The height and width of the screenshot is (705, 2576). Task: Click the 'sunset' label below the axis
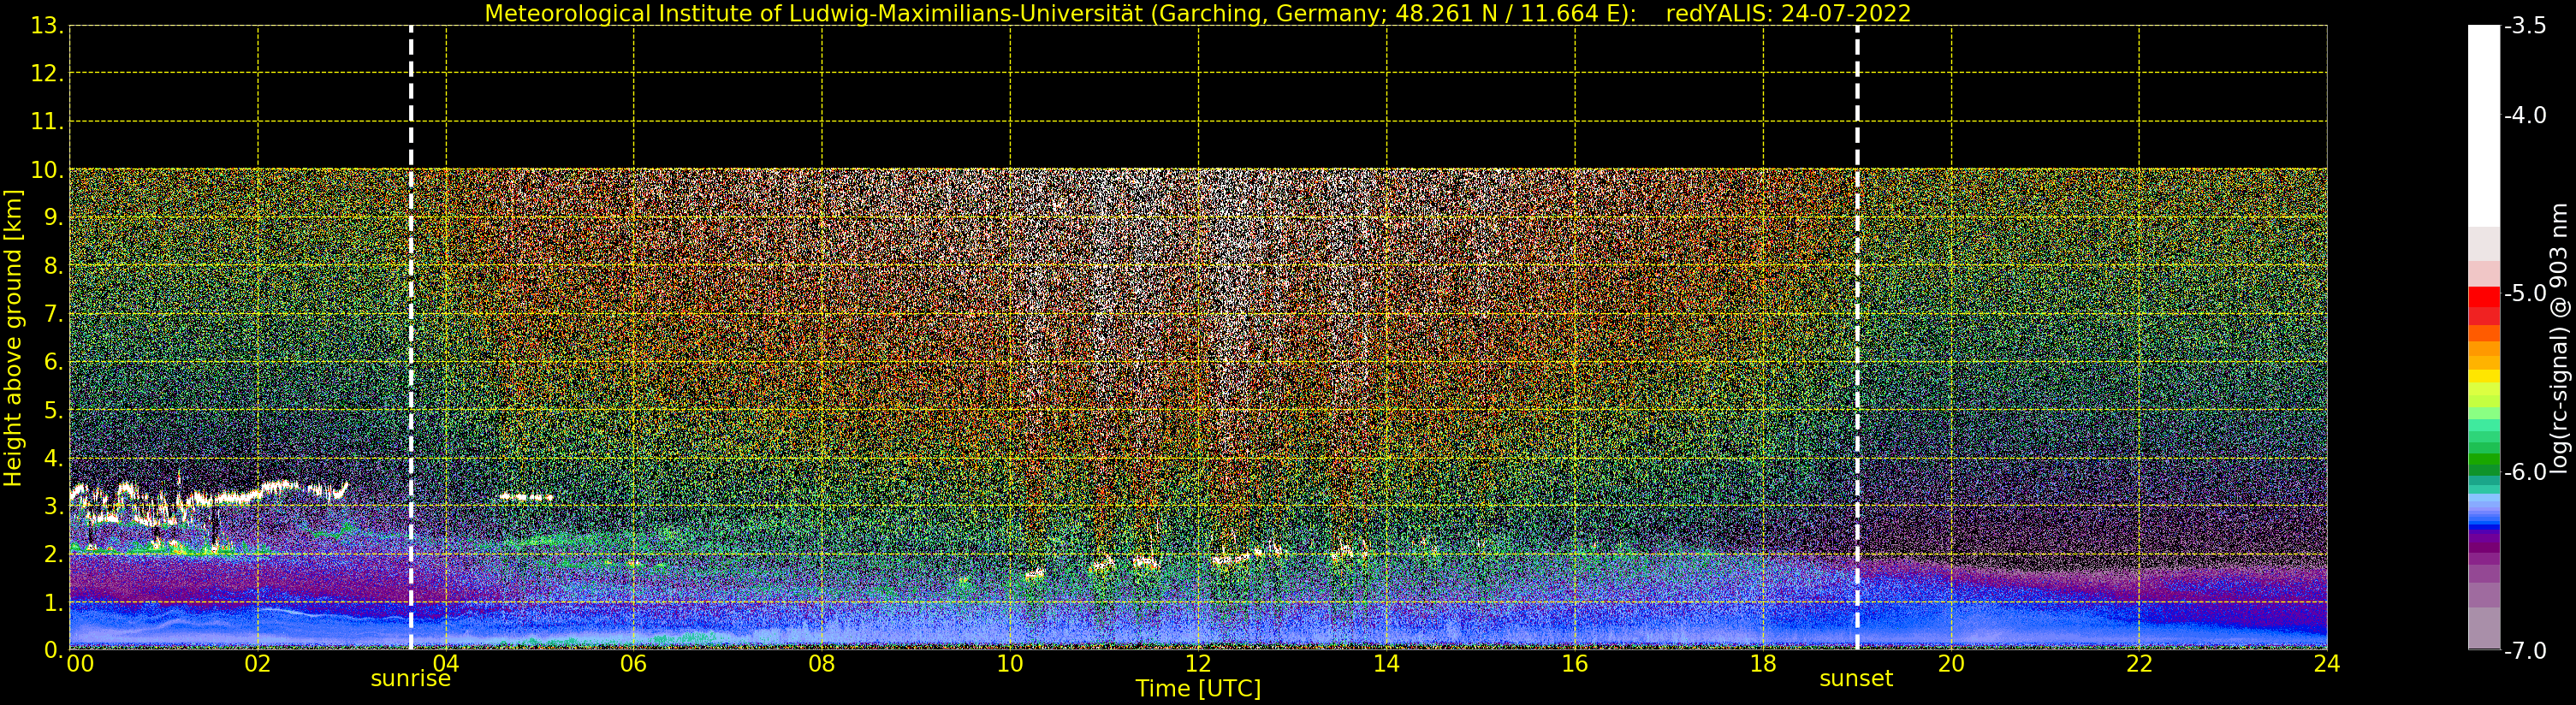[1856, 679]
